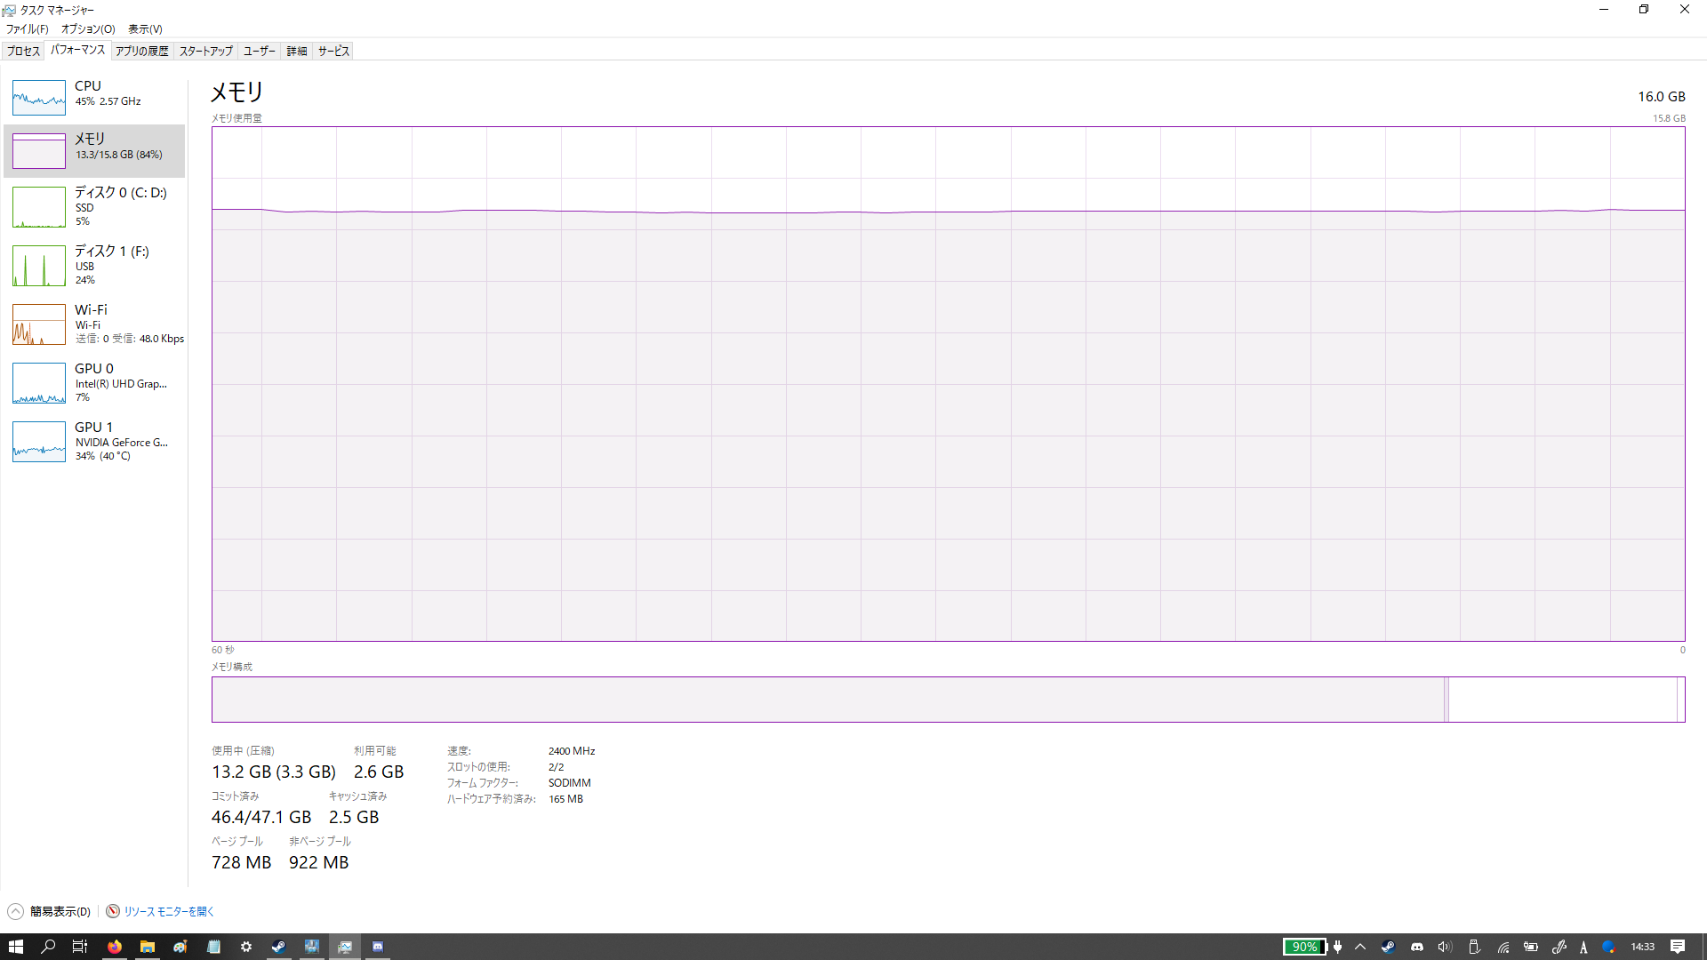Click the green 90% battery indicator

[x=1304, y=947]
